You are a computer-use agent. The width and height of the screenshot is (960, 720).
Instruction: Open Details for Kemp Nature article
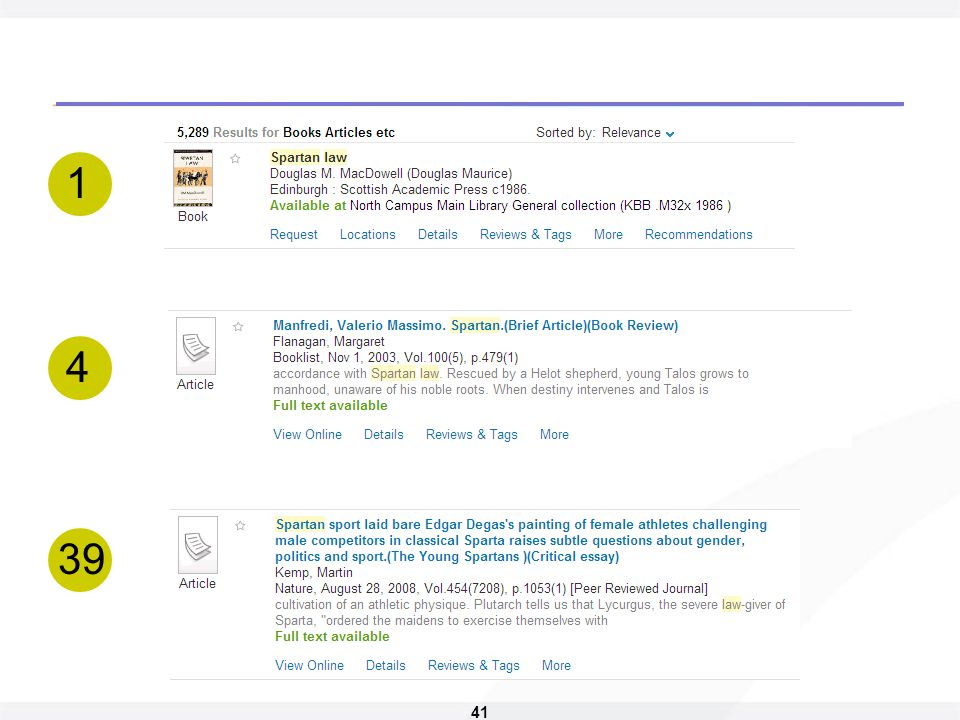click(x=386, y=665)
